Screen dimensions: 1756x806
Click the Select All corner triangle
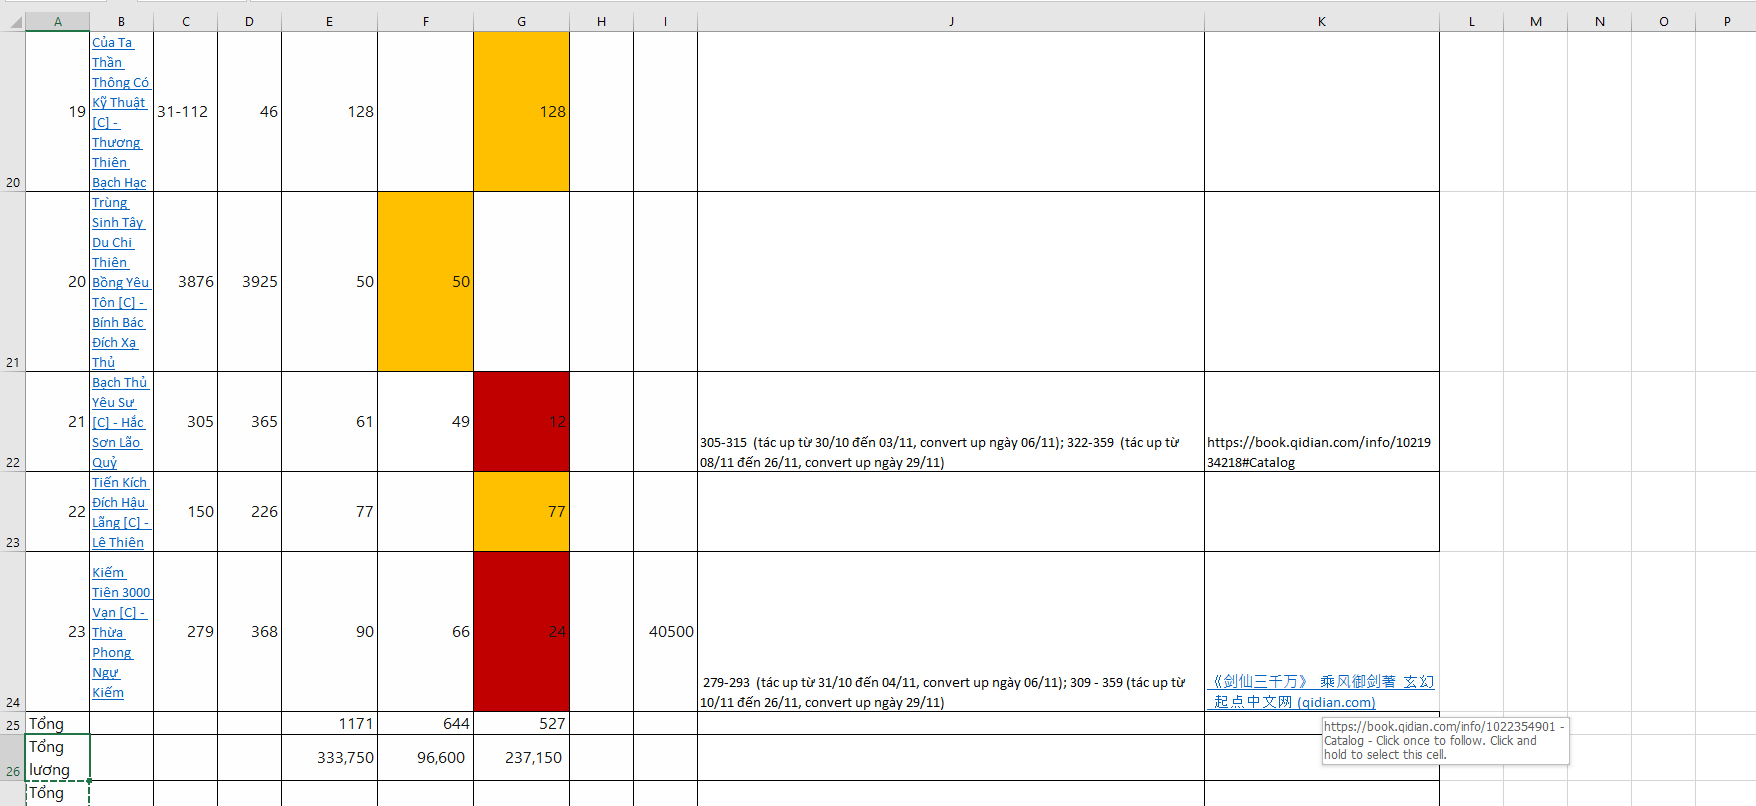click(x=15, y=21)
